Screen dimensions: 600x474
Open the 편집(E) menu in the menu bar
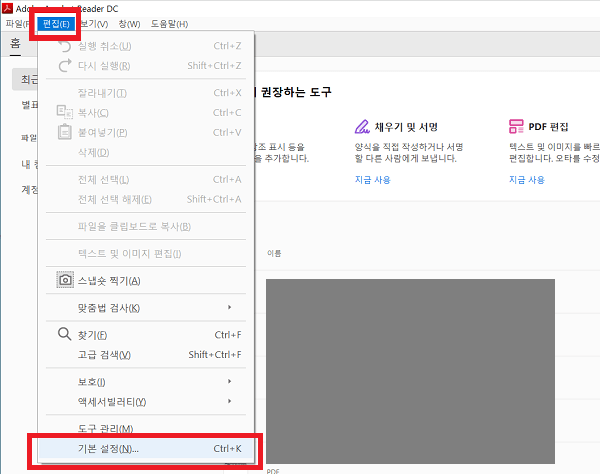(x=56, y=24)
